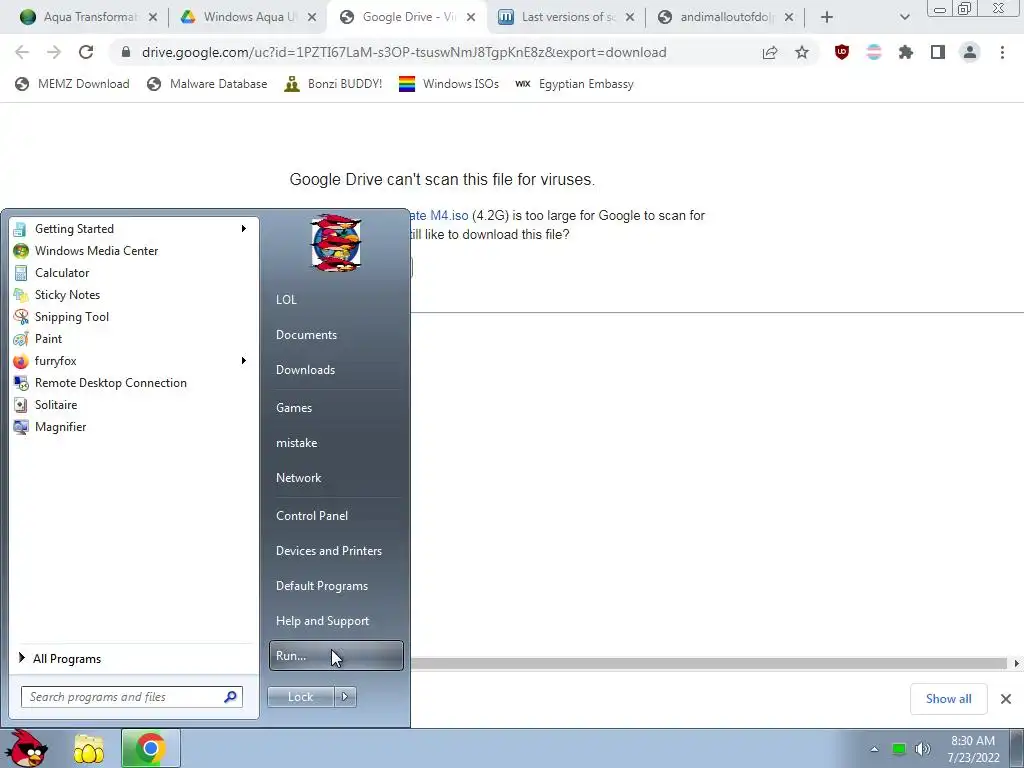Screen dimensions: 1024x768
Task: Launch the Snipping Tool
Action: [x=71, y=317]
